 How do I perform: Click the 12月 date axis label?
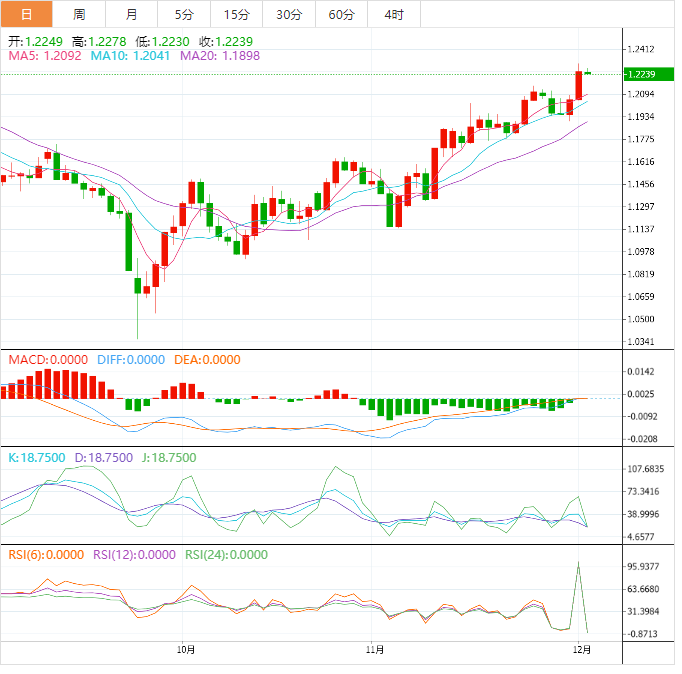pyautogui.click(x=581, y=648)
